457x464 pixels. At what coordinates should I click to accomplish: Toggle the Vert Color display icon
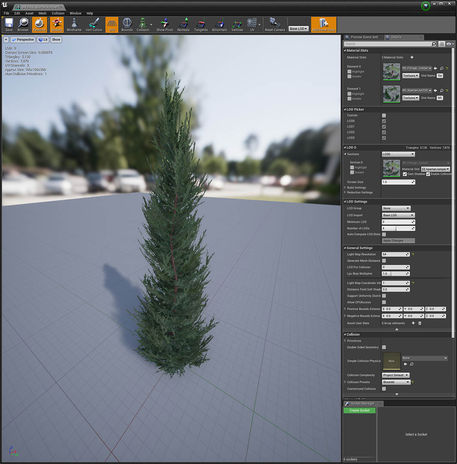point(94,24)
